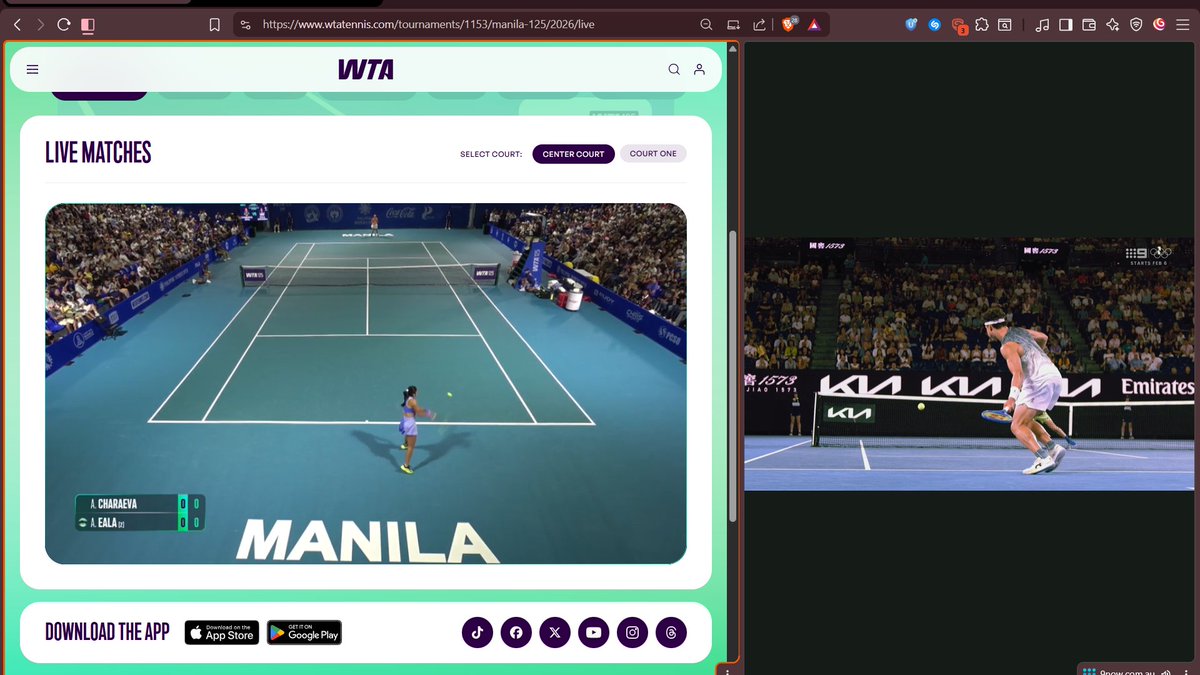1200x675 pixels.
Task: Open the TikTok social icon
Action: pyautogui.click(x=477, y=632)
